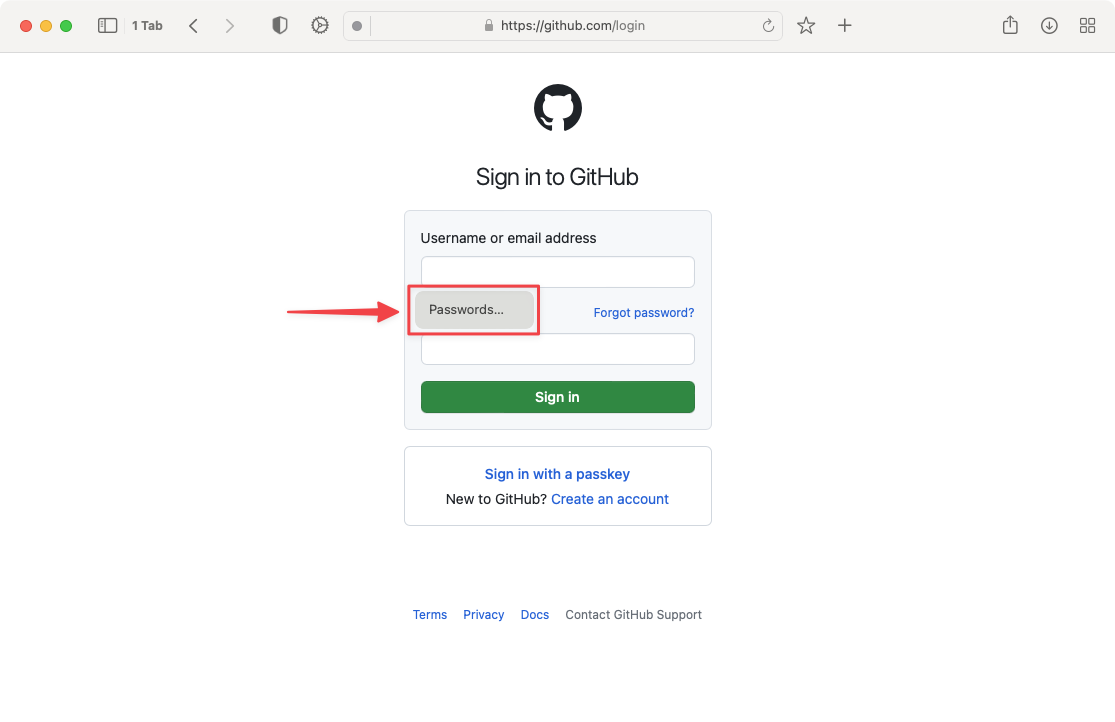The image size is (1115, 722).
Task: Open a new tab with the plus icon
Action: [x=845, y=25]
